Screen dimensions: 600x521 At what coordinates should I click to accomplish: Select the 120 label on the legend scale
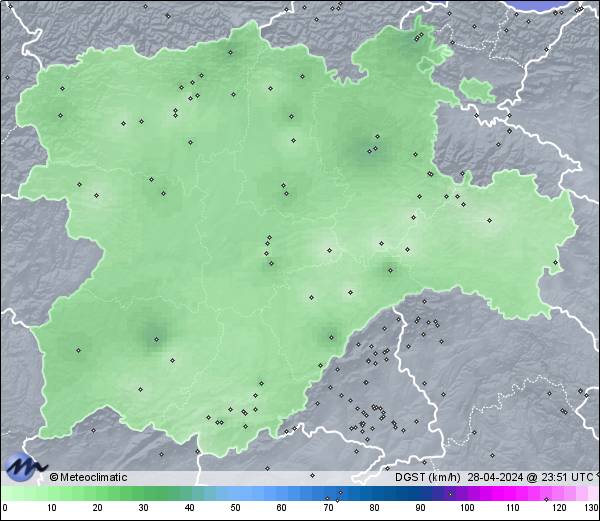click(x=559, y=508)
